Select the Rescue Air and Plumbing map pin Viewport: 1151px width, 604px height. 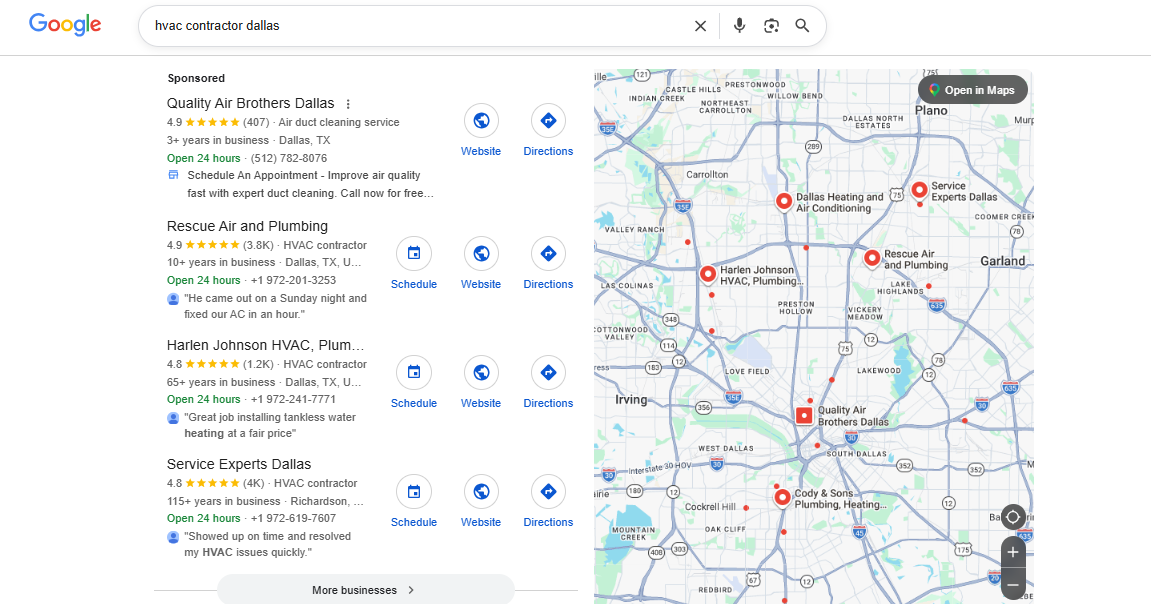point(871,258)
